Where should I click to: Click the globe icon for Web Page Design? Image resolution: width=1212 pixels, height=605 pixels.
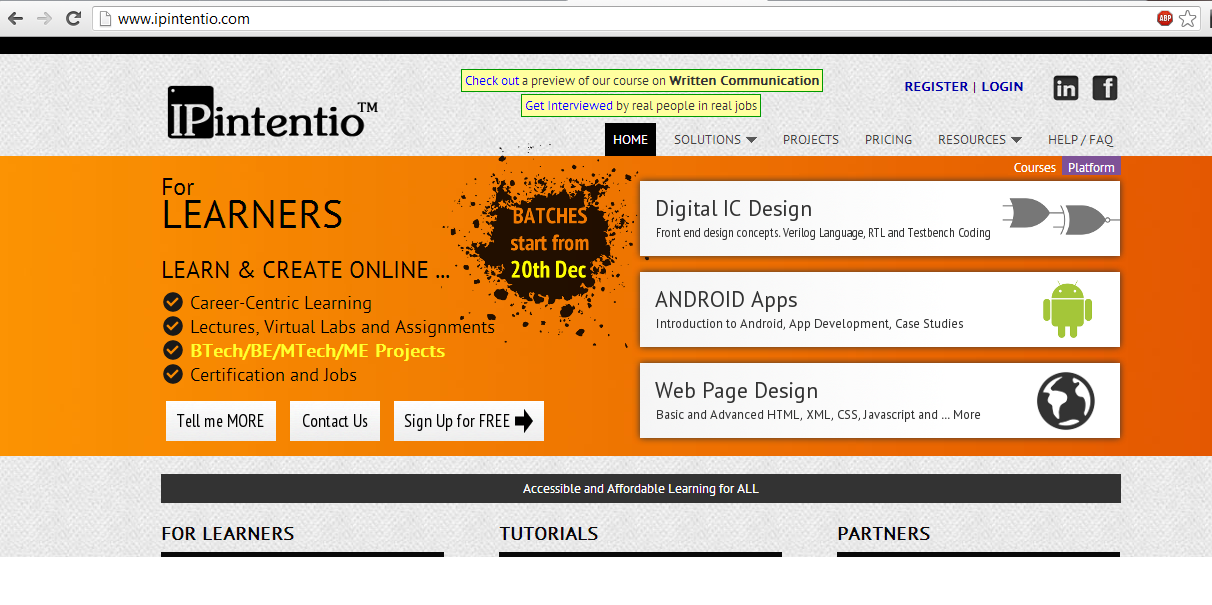pyautogui.click(x=1066, y=401)
